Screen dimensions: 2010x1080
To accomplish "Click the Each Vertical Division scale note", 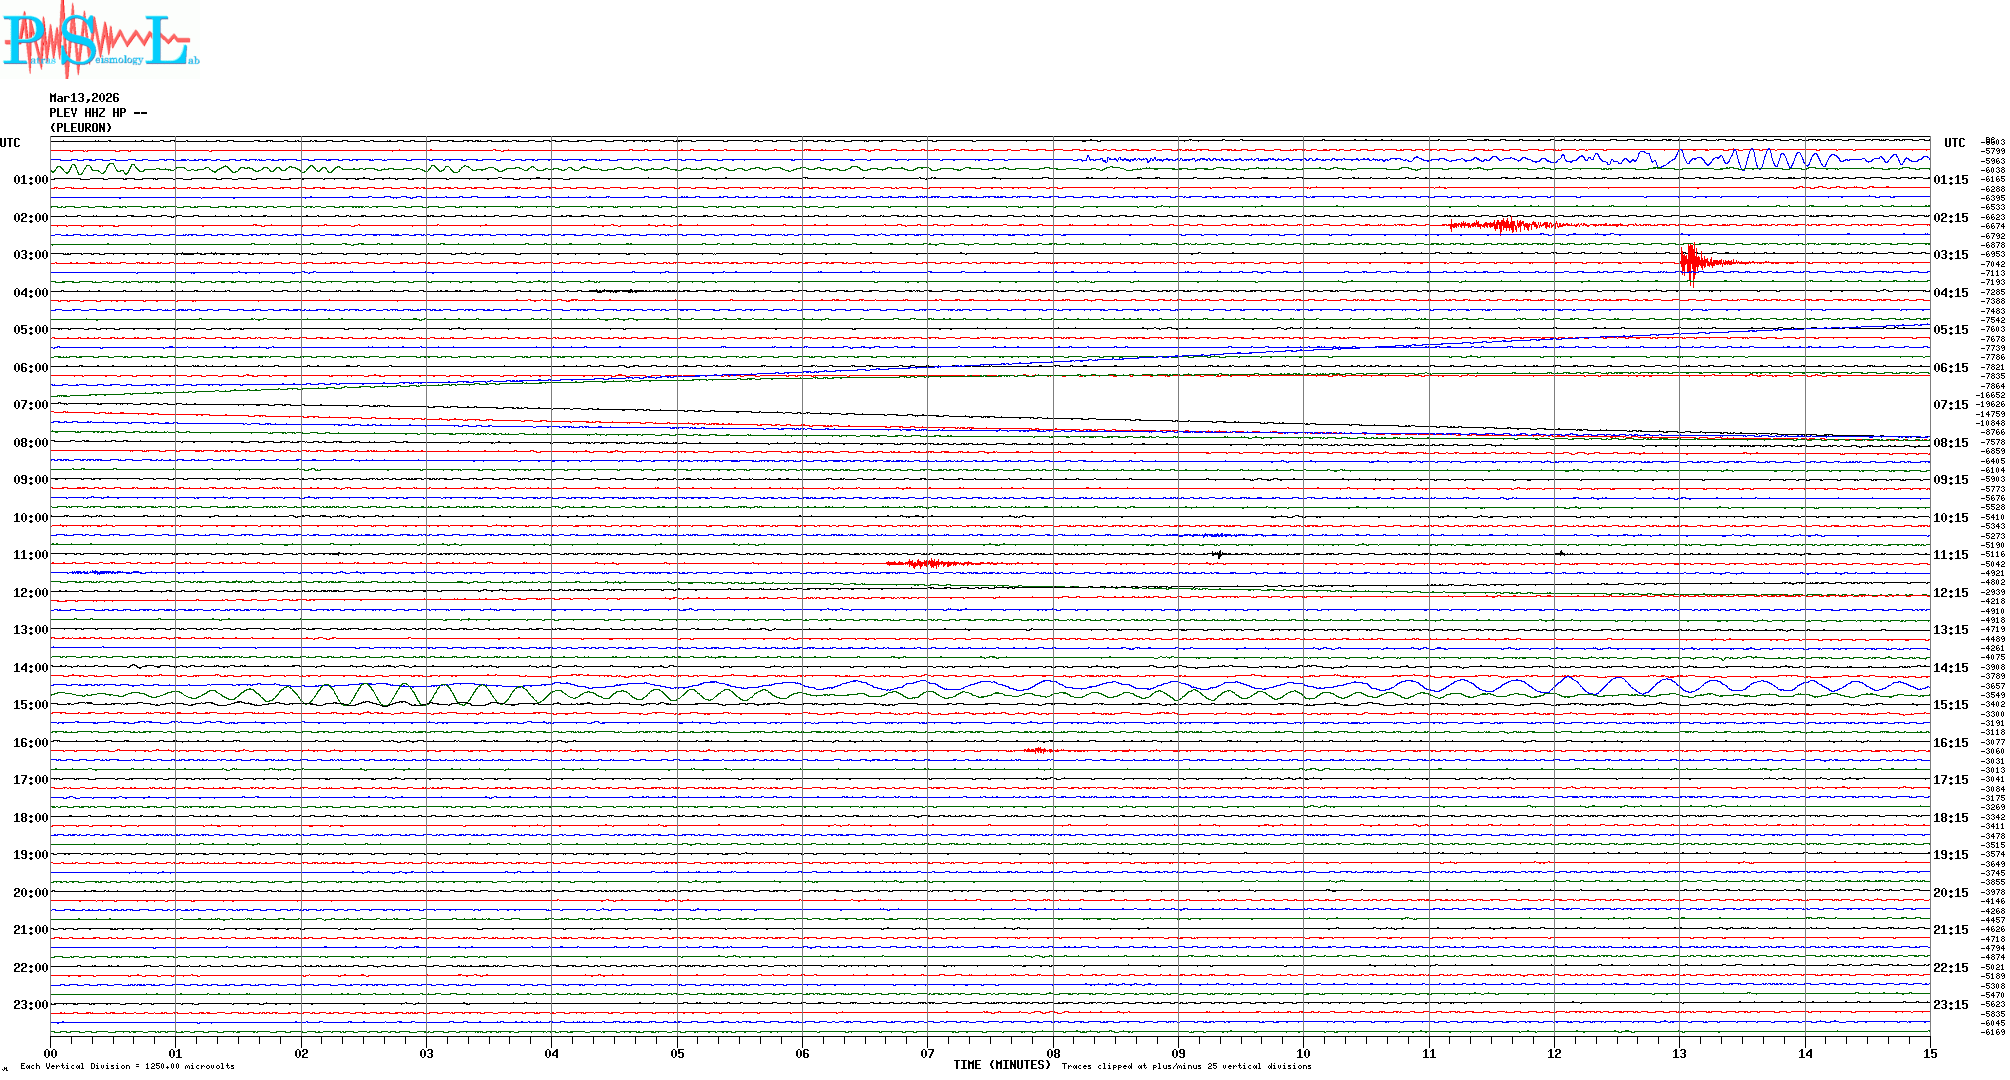I will [127, 1066].
